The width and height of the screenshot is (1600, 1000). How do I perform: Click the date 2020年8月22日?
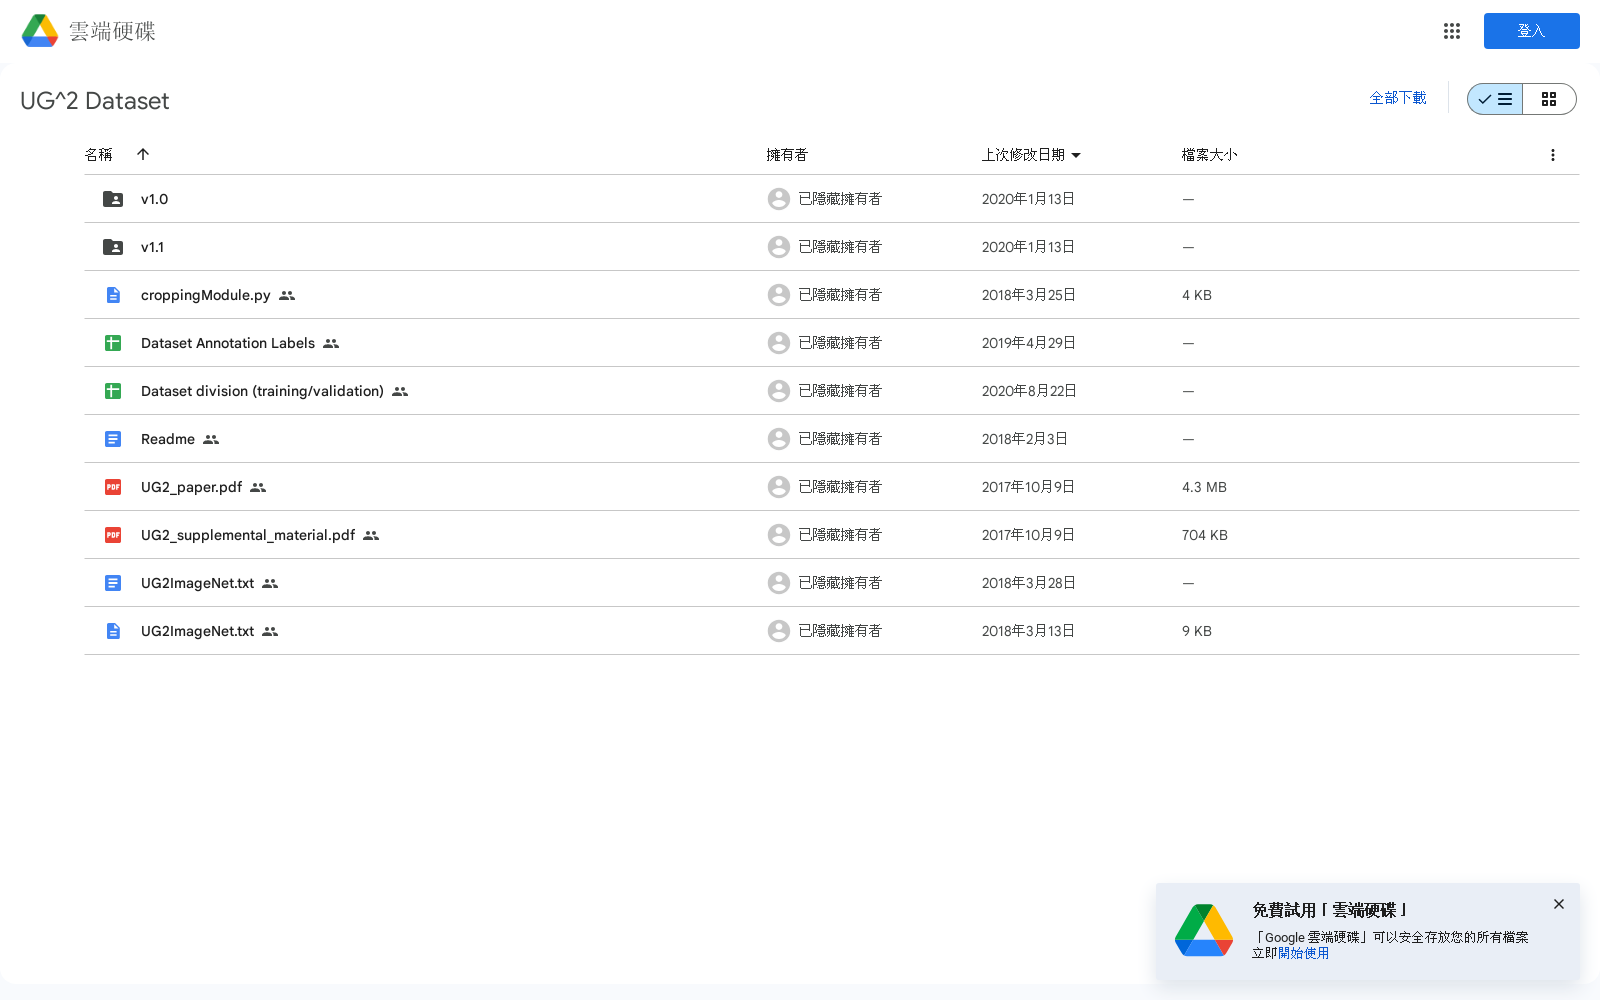point(1029,391)
